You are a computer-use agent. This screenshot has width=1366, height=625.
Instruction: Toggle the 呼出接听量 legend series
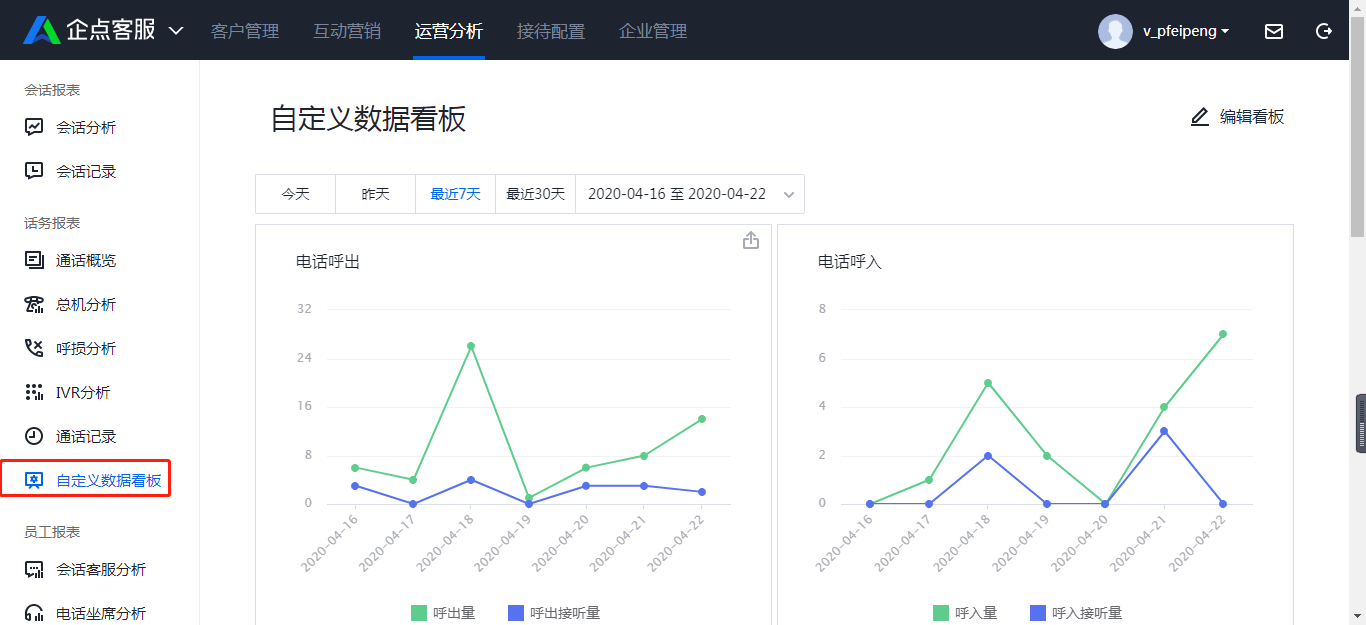coord(554,613)
